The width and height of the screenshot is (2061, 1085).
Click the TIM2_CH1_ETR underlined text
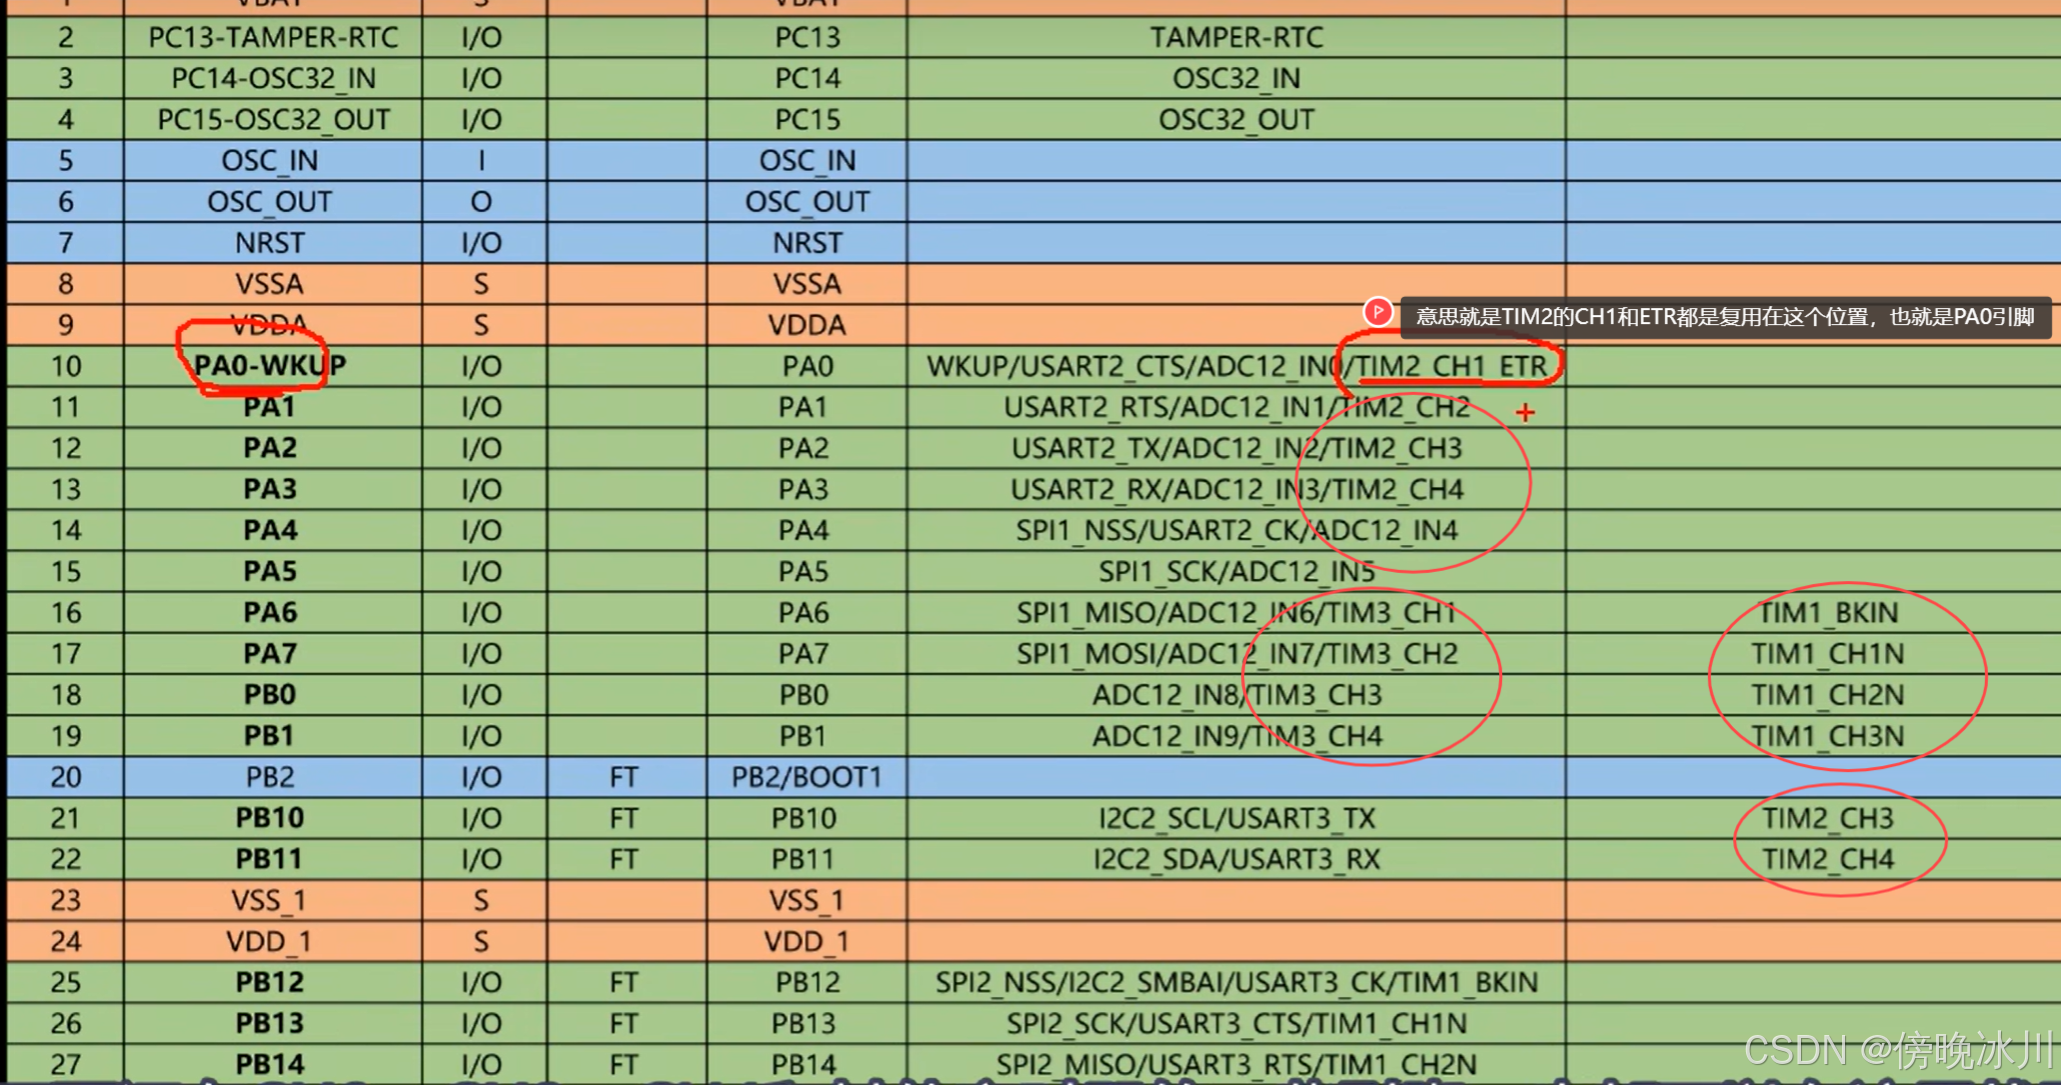click(x=1452, y=367)
